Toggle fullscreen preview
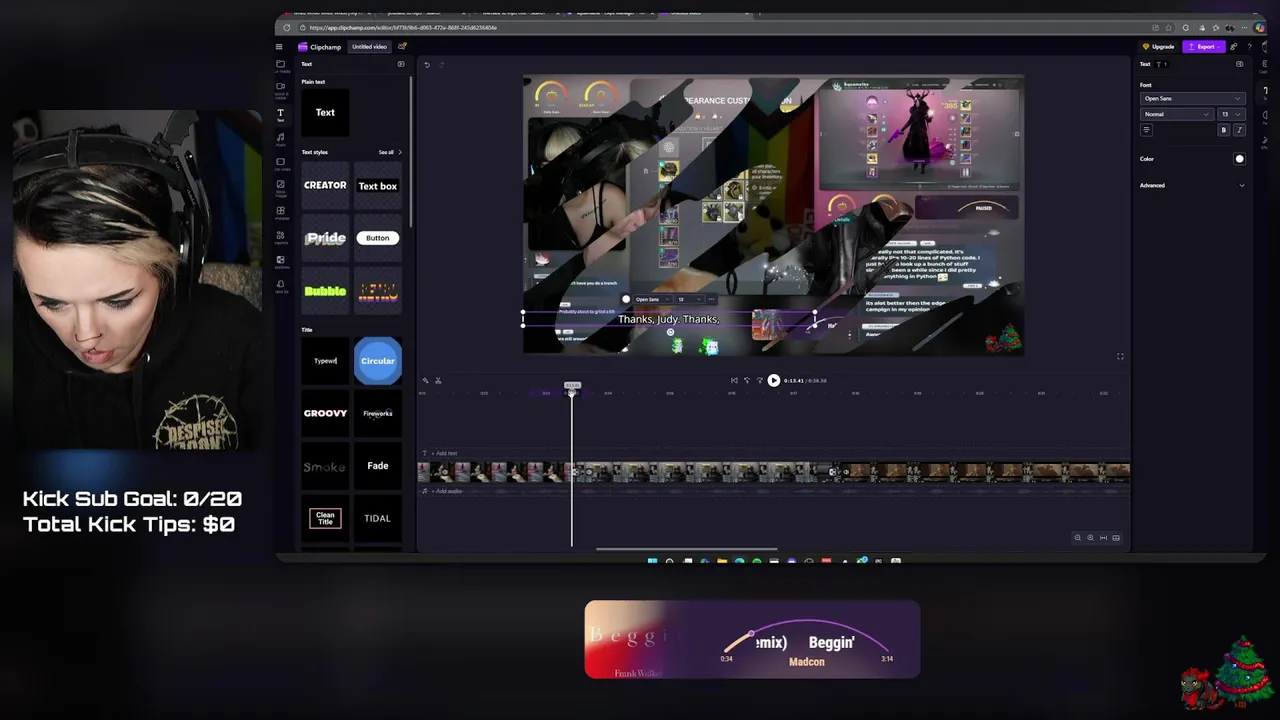 [x=1120, y=356]
